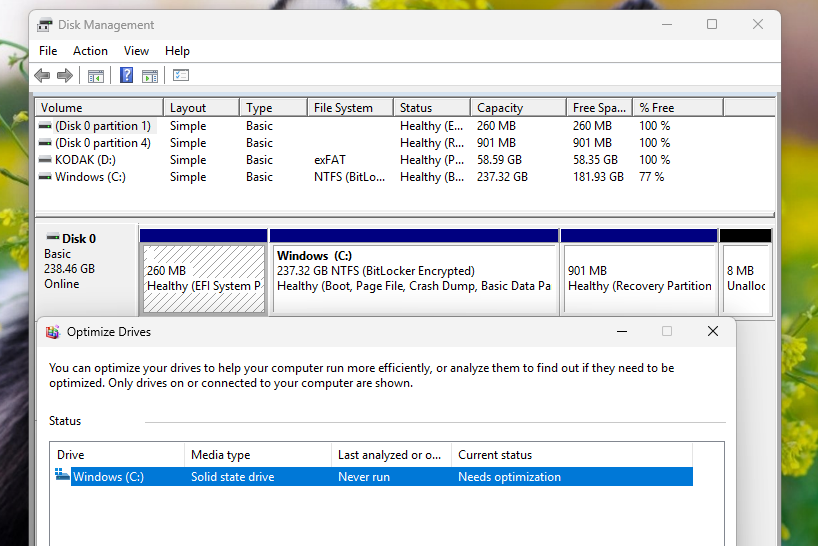818x546 pixels.
Task: Open the Help menu
Action: point(177,51)
